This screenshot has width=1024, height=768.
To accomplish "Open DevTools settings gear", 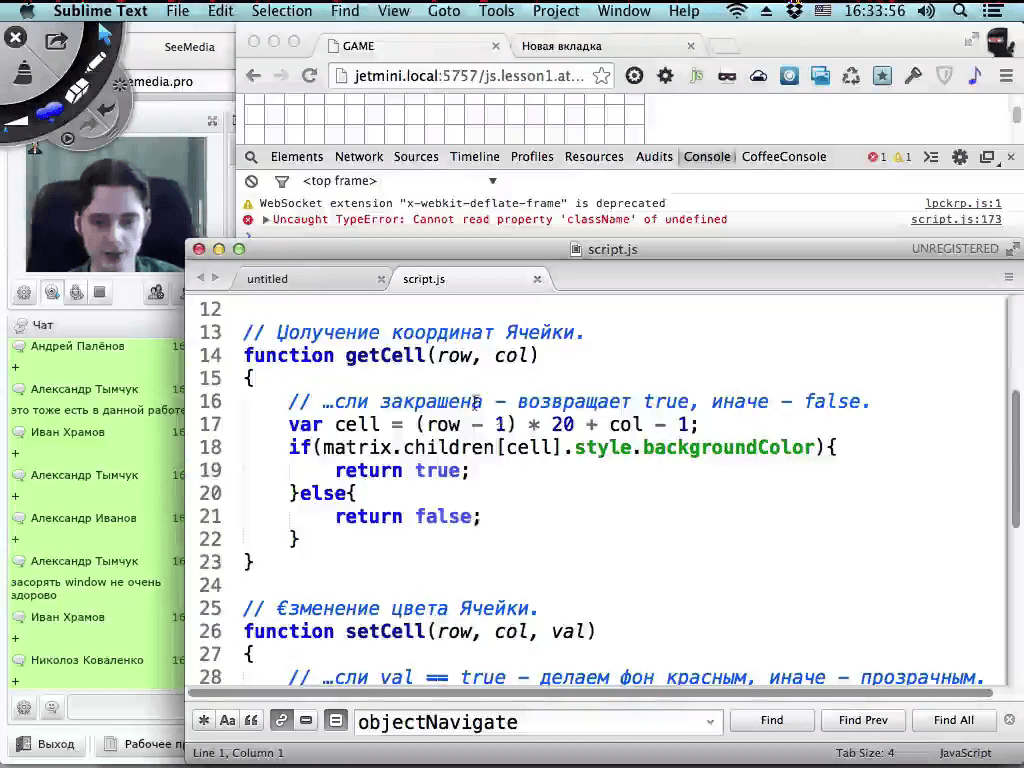I will pyautogui.click(x=959, y=157).
